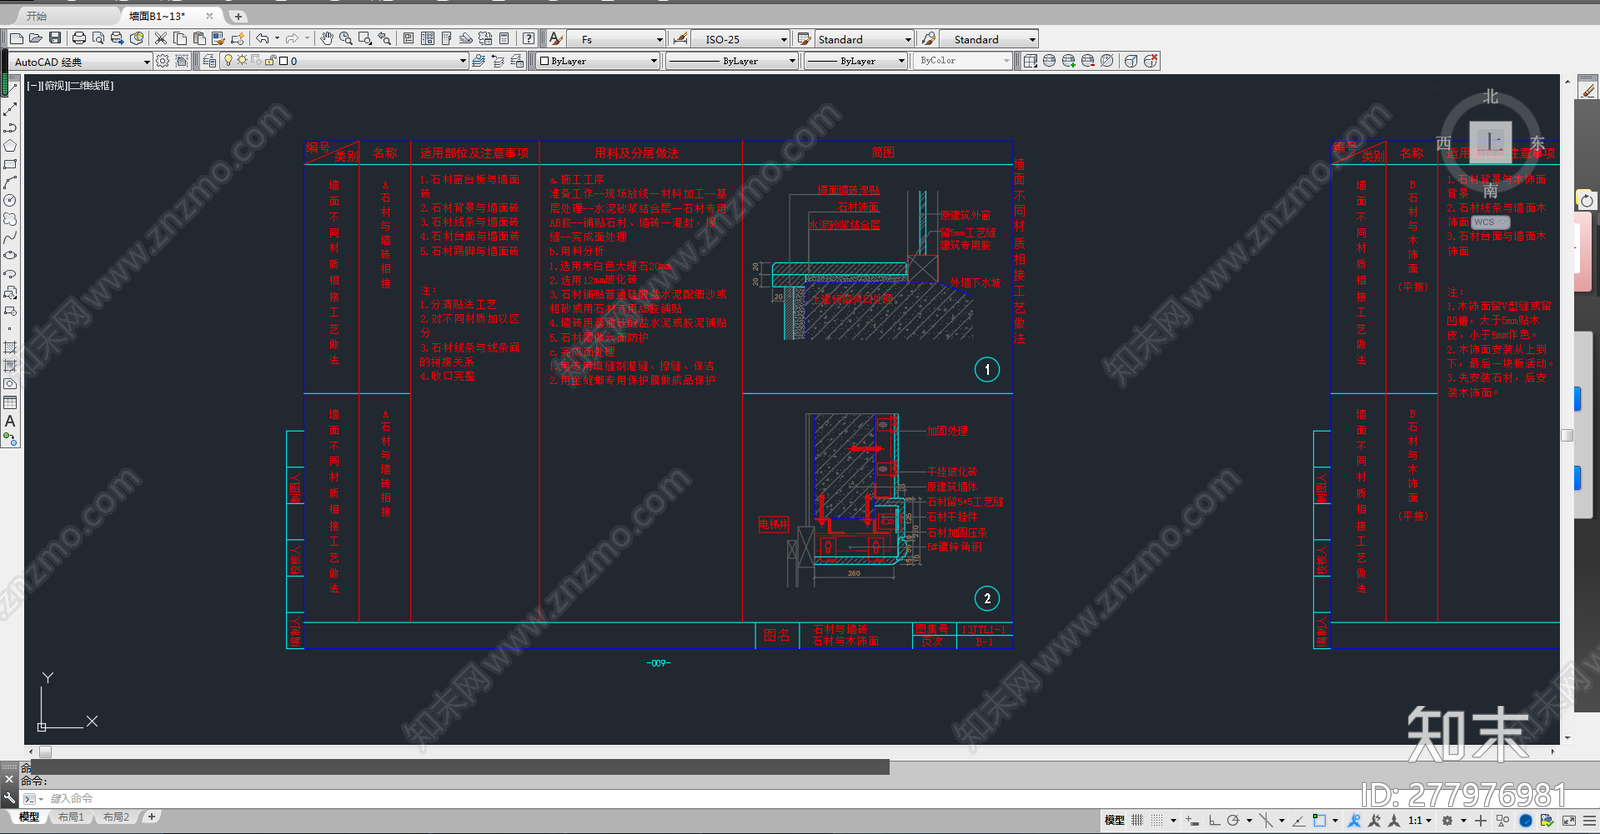Copy selection using Copy icon
Viewport: 1600px width, 834px height.
coord(180,38)
